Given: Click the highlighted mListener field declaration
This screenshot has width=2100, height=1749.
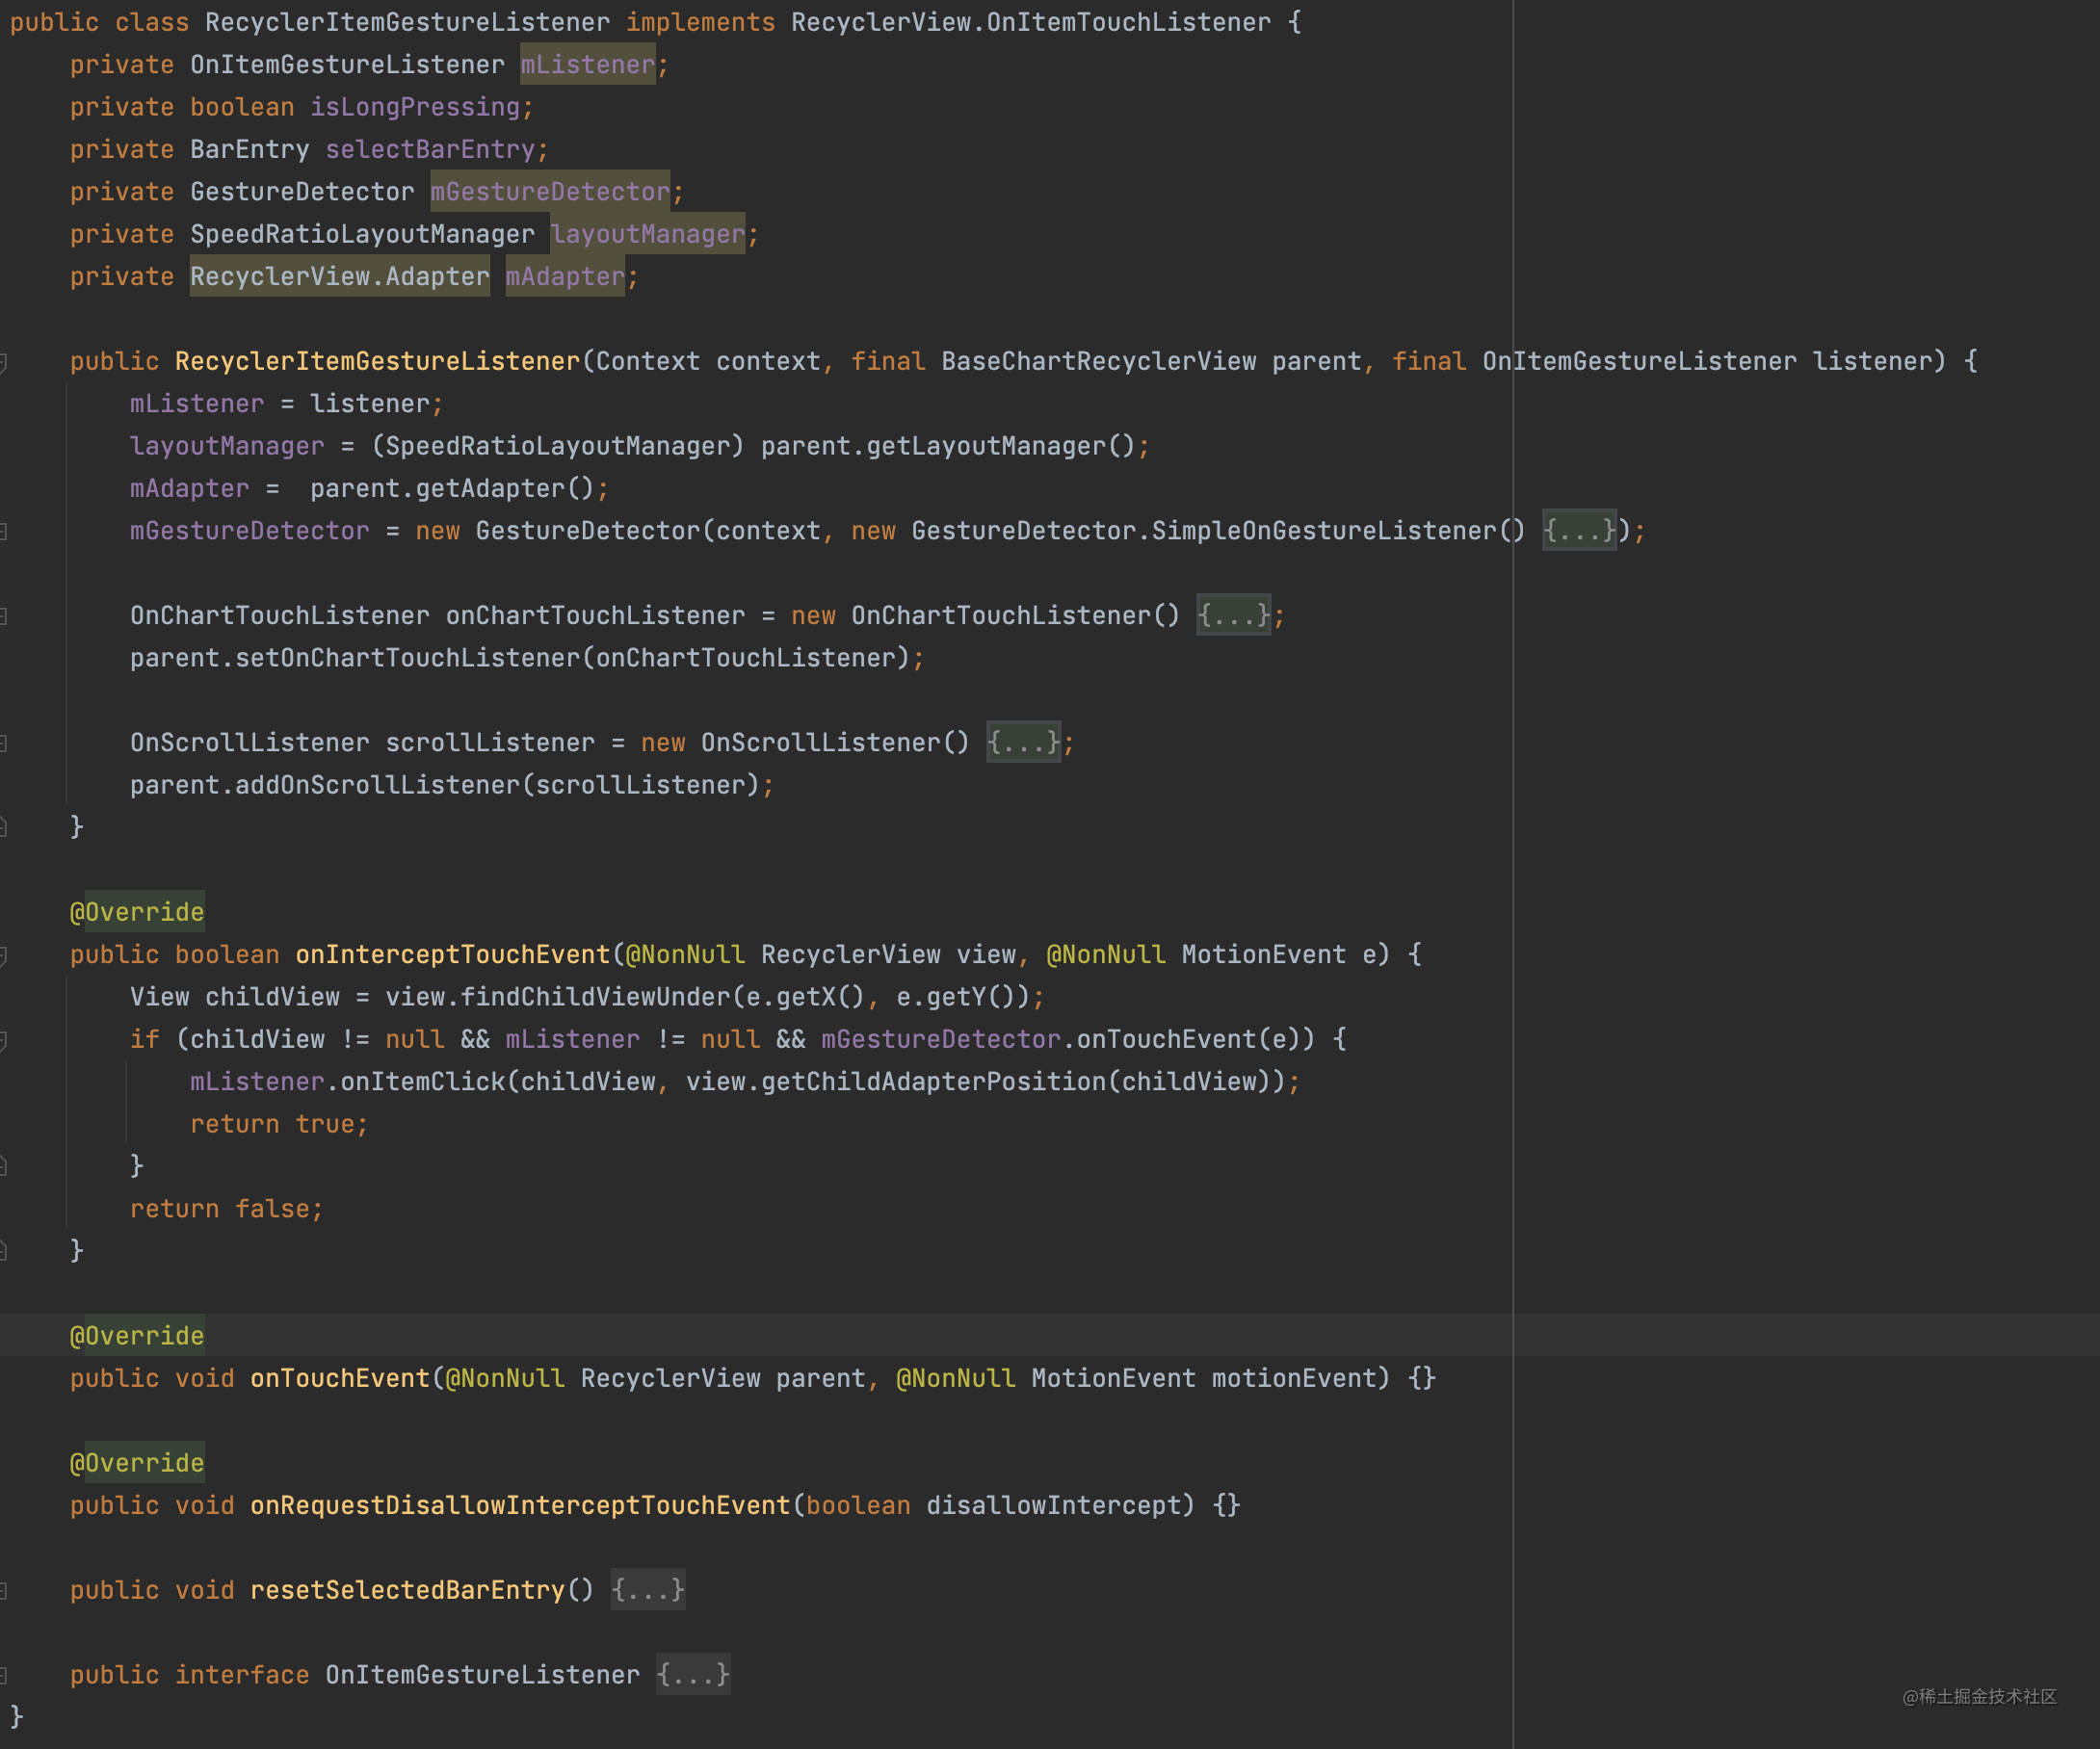Looking at the screenshot, I should [x=587, y=65].
